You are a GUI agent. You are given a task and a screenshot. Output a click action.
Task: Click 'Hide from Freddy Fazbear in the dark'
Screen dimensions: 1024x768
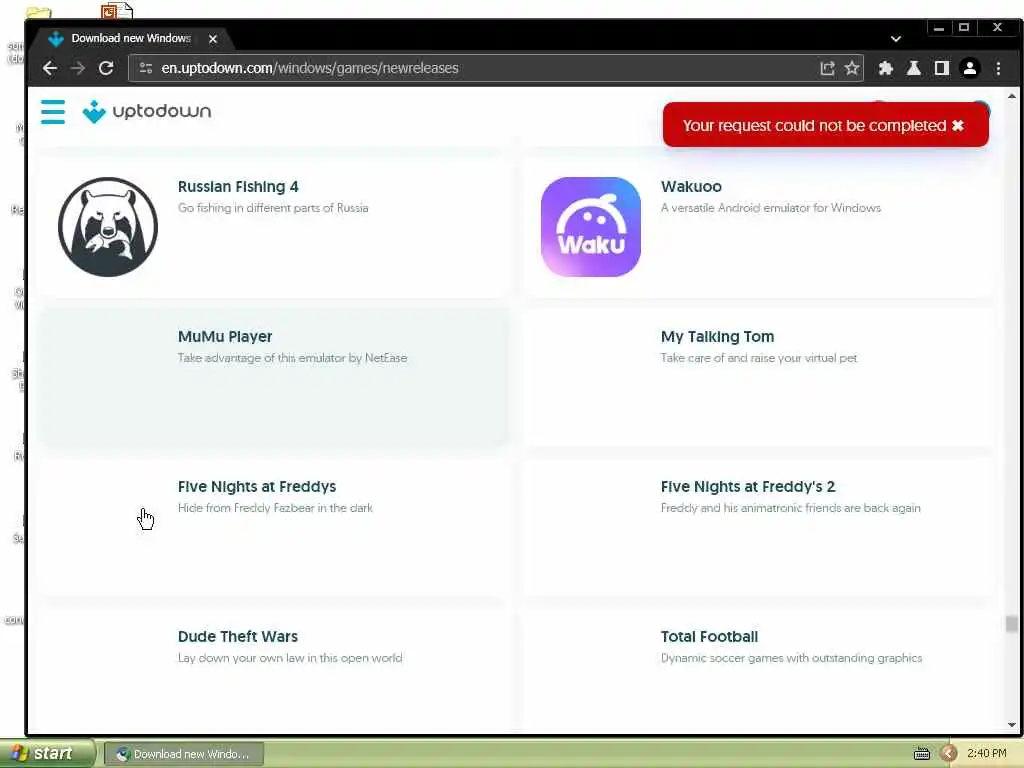click(x=275, y=508)
